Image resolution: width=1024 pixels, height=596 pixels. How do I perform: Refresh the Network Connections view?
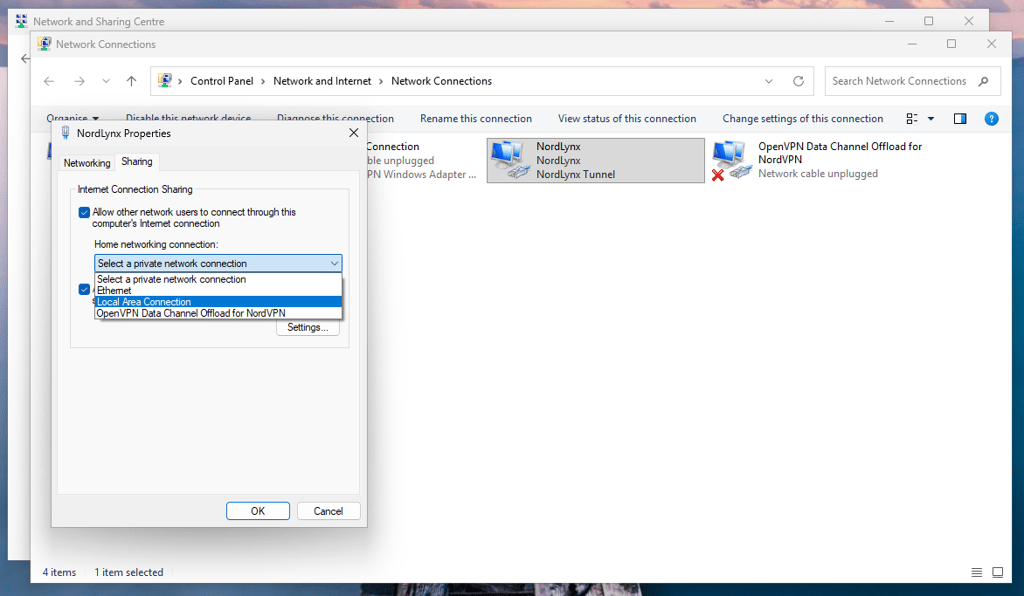[798, 81]
